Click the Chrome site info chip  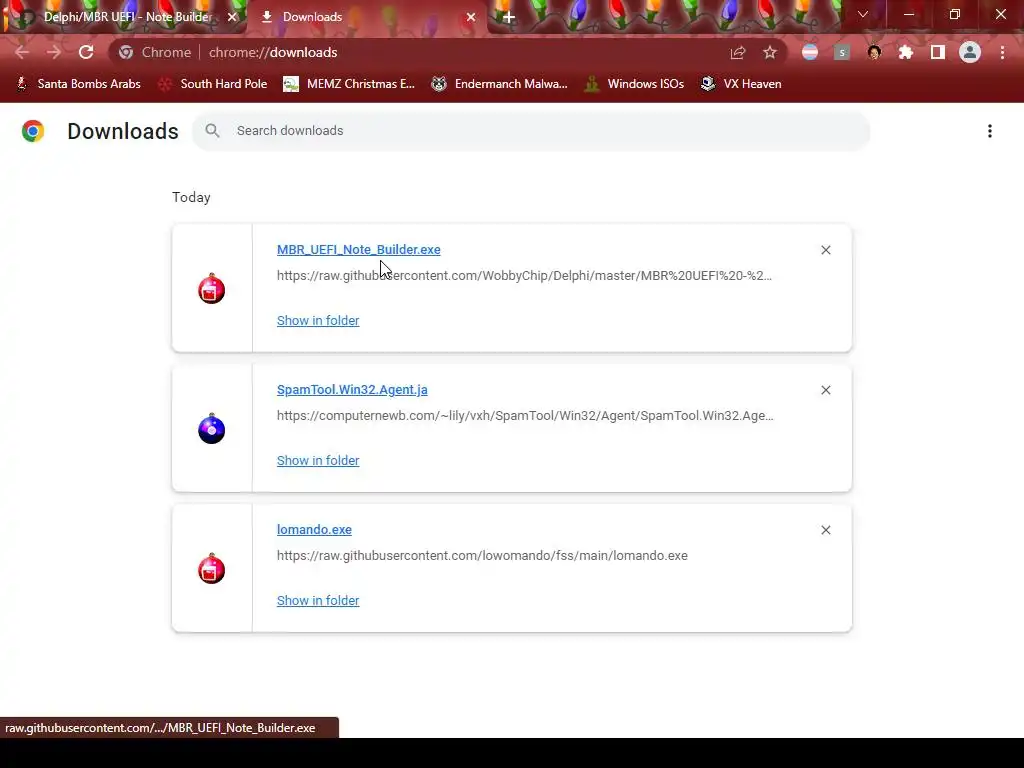[x=155, y=52]
